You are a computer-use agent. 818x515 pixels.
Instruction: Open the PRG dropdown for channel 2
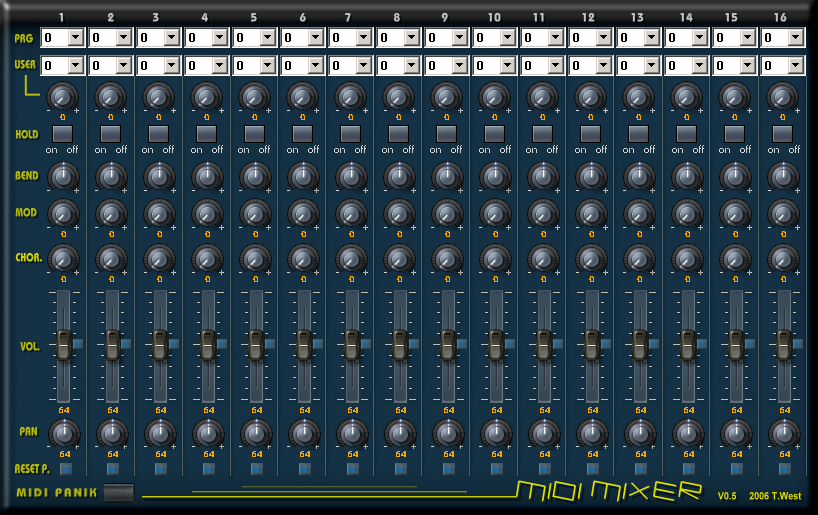pos(124,37)
